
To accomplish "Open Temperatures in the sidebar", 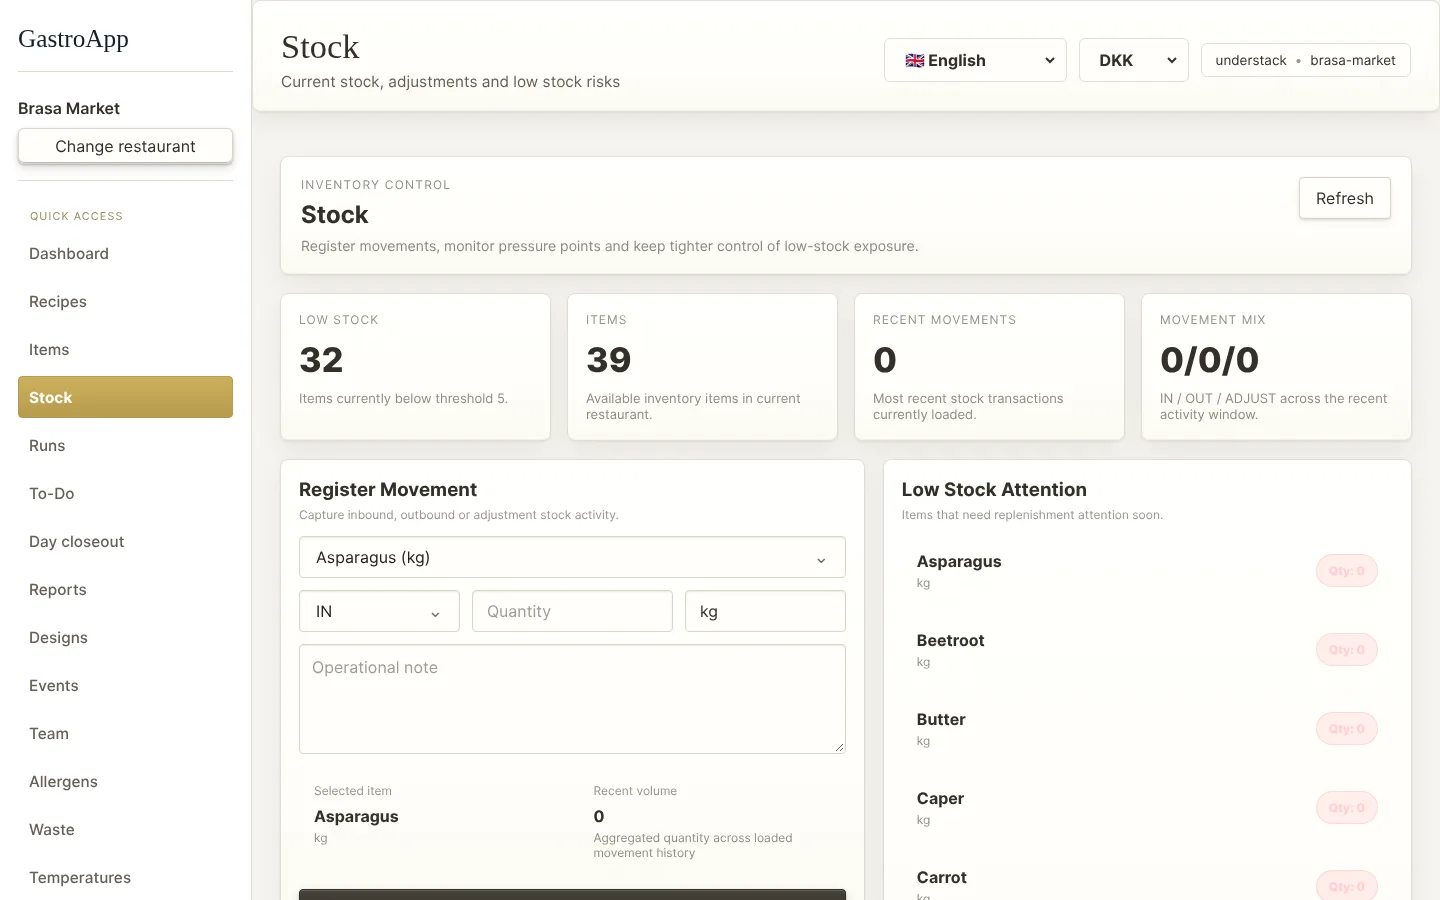I will pyautogui.click(x=125, y=878).
